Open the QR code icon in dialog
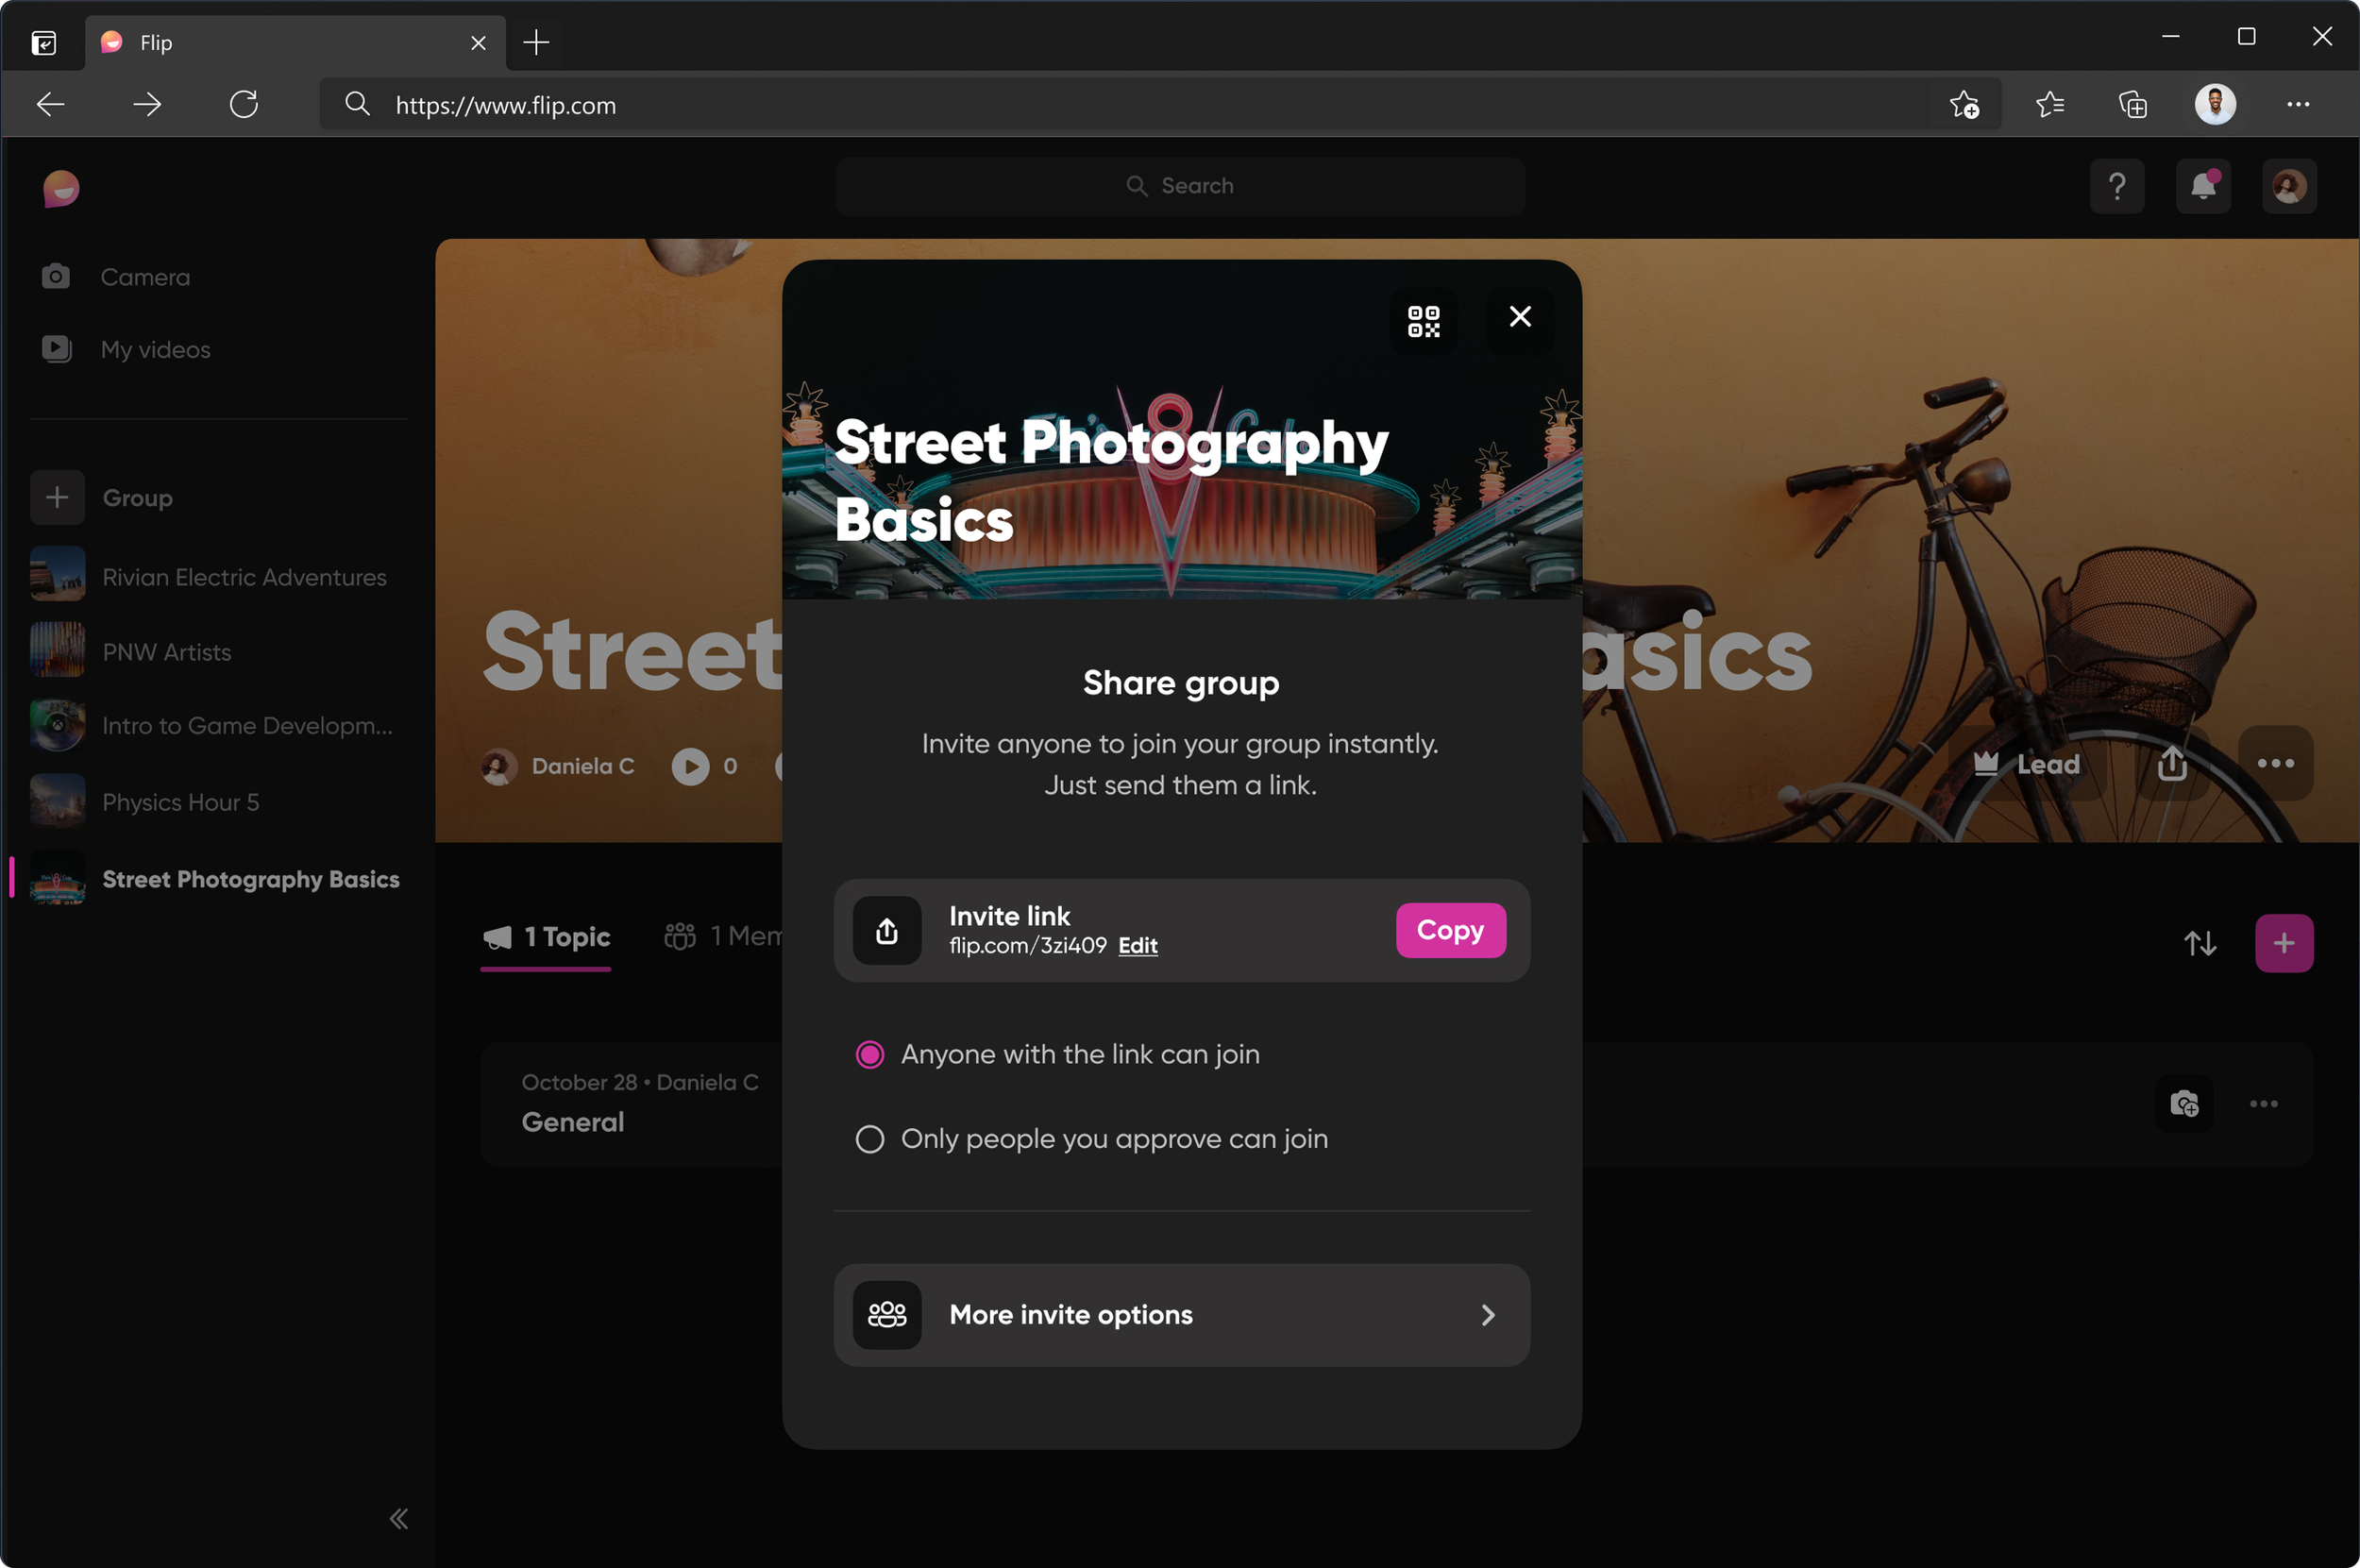The width and height of the screenshot is (2360, 1568). point(1423,321)
